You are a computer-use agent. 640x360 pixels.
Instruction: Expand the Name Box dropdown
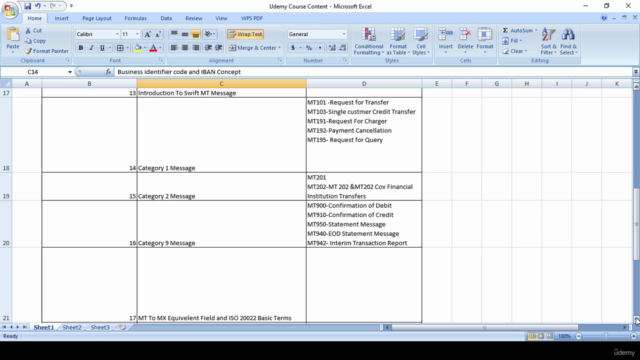[70, 72]
